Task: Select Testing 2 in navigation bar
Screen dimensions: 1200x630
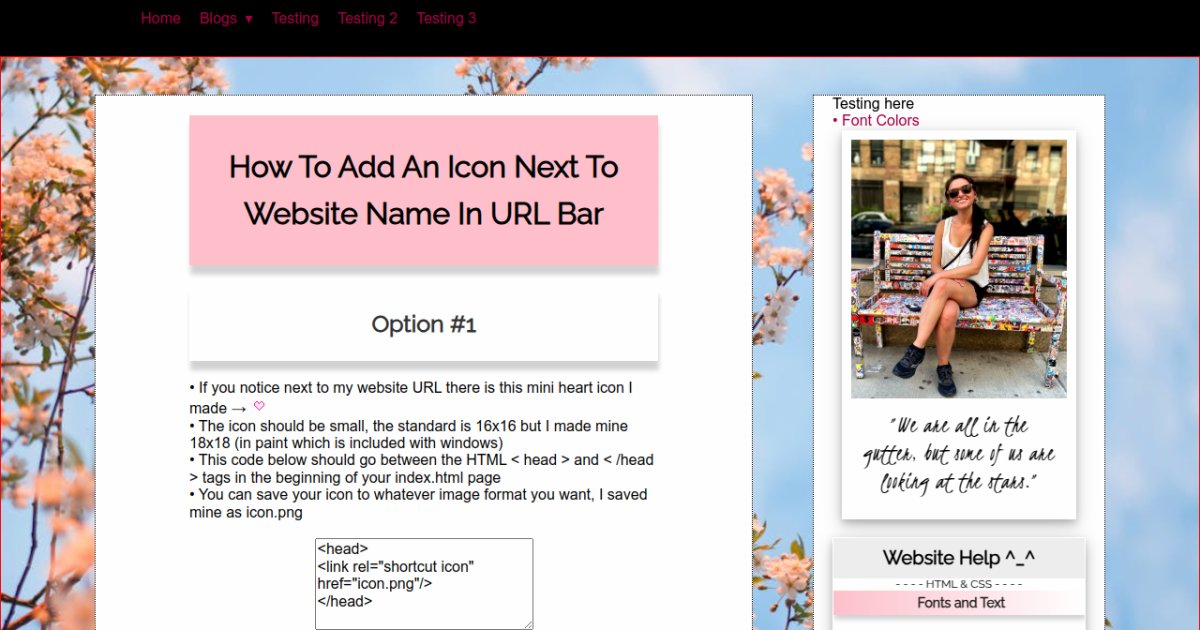Action: tap(367, 18)
